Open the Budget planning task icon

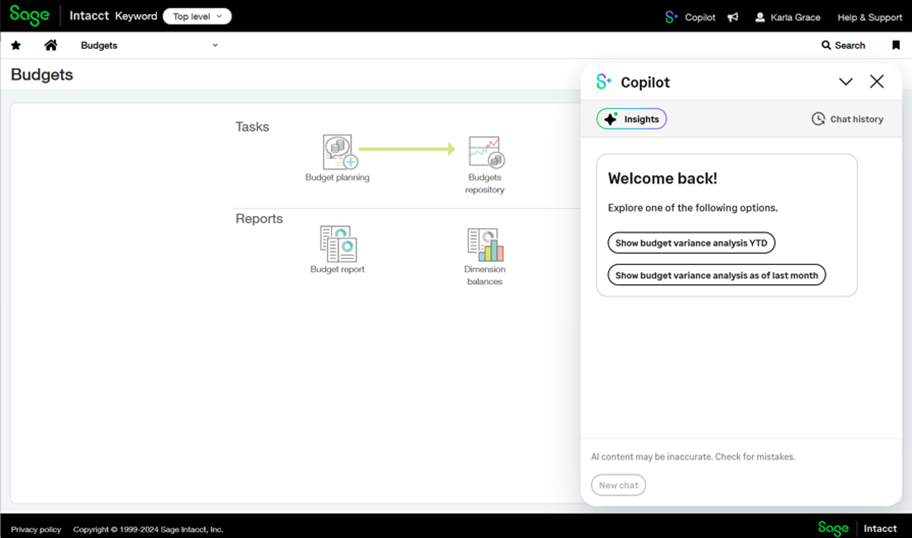tap(339, 153)
